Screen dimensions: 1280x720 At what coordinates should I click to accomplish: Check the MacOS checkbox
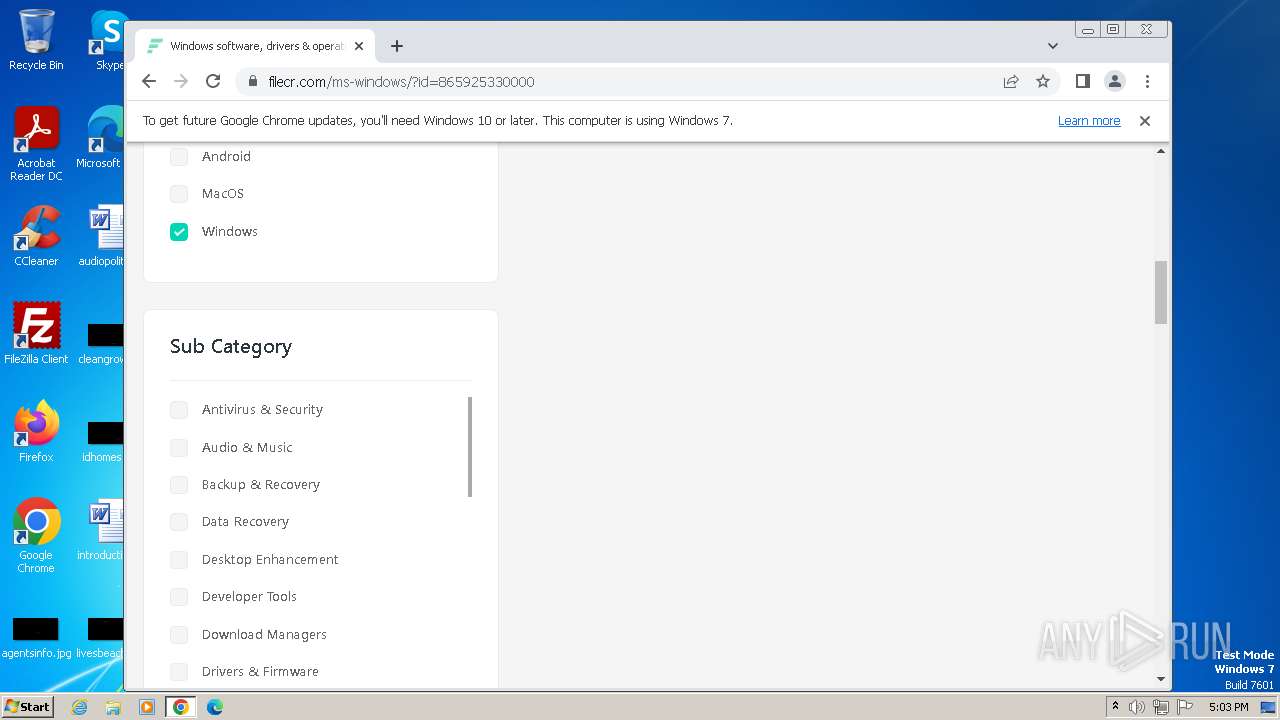pyautogui.click(x=179, y=194)
